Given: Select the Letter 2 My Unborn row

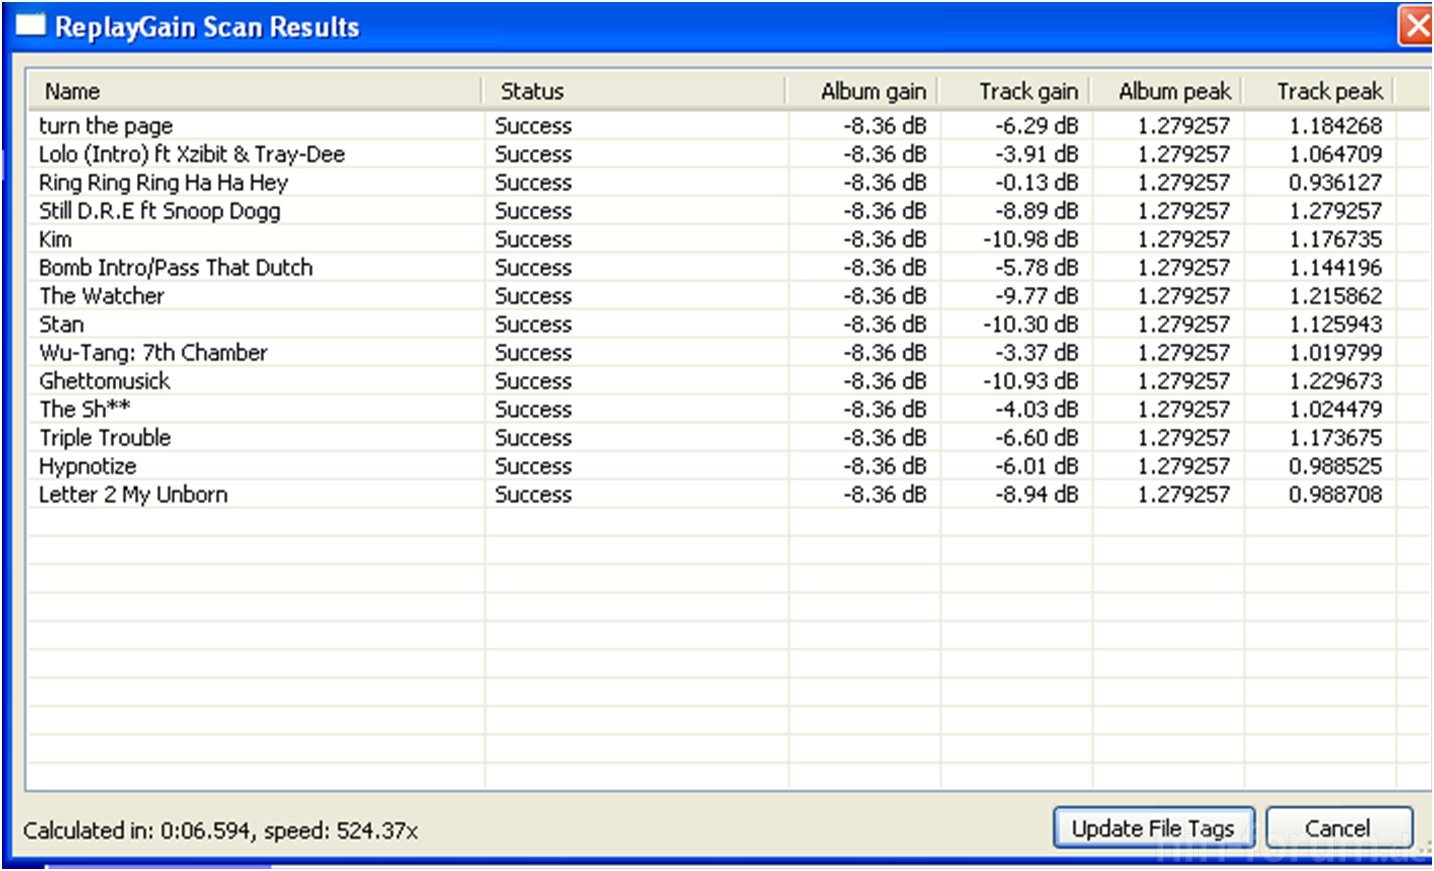Looking at the screenshot, I should coord(133,495).
